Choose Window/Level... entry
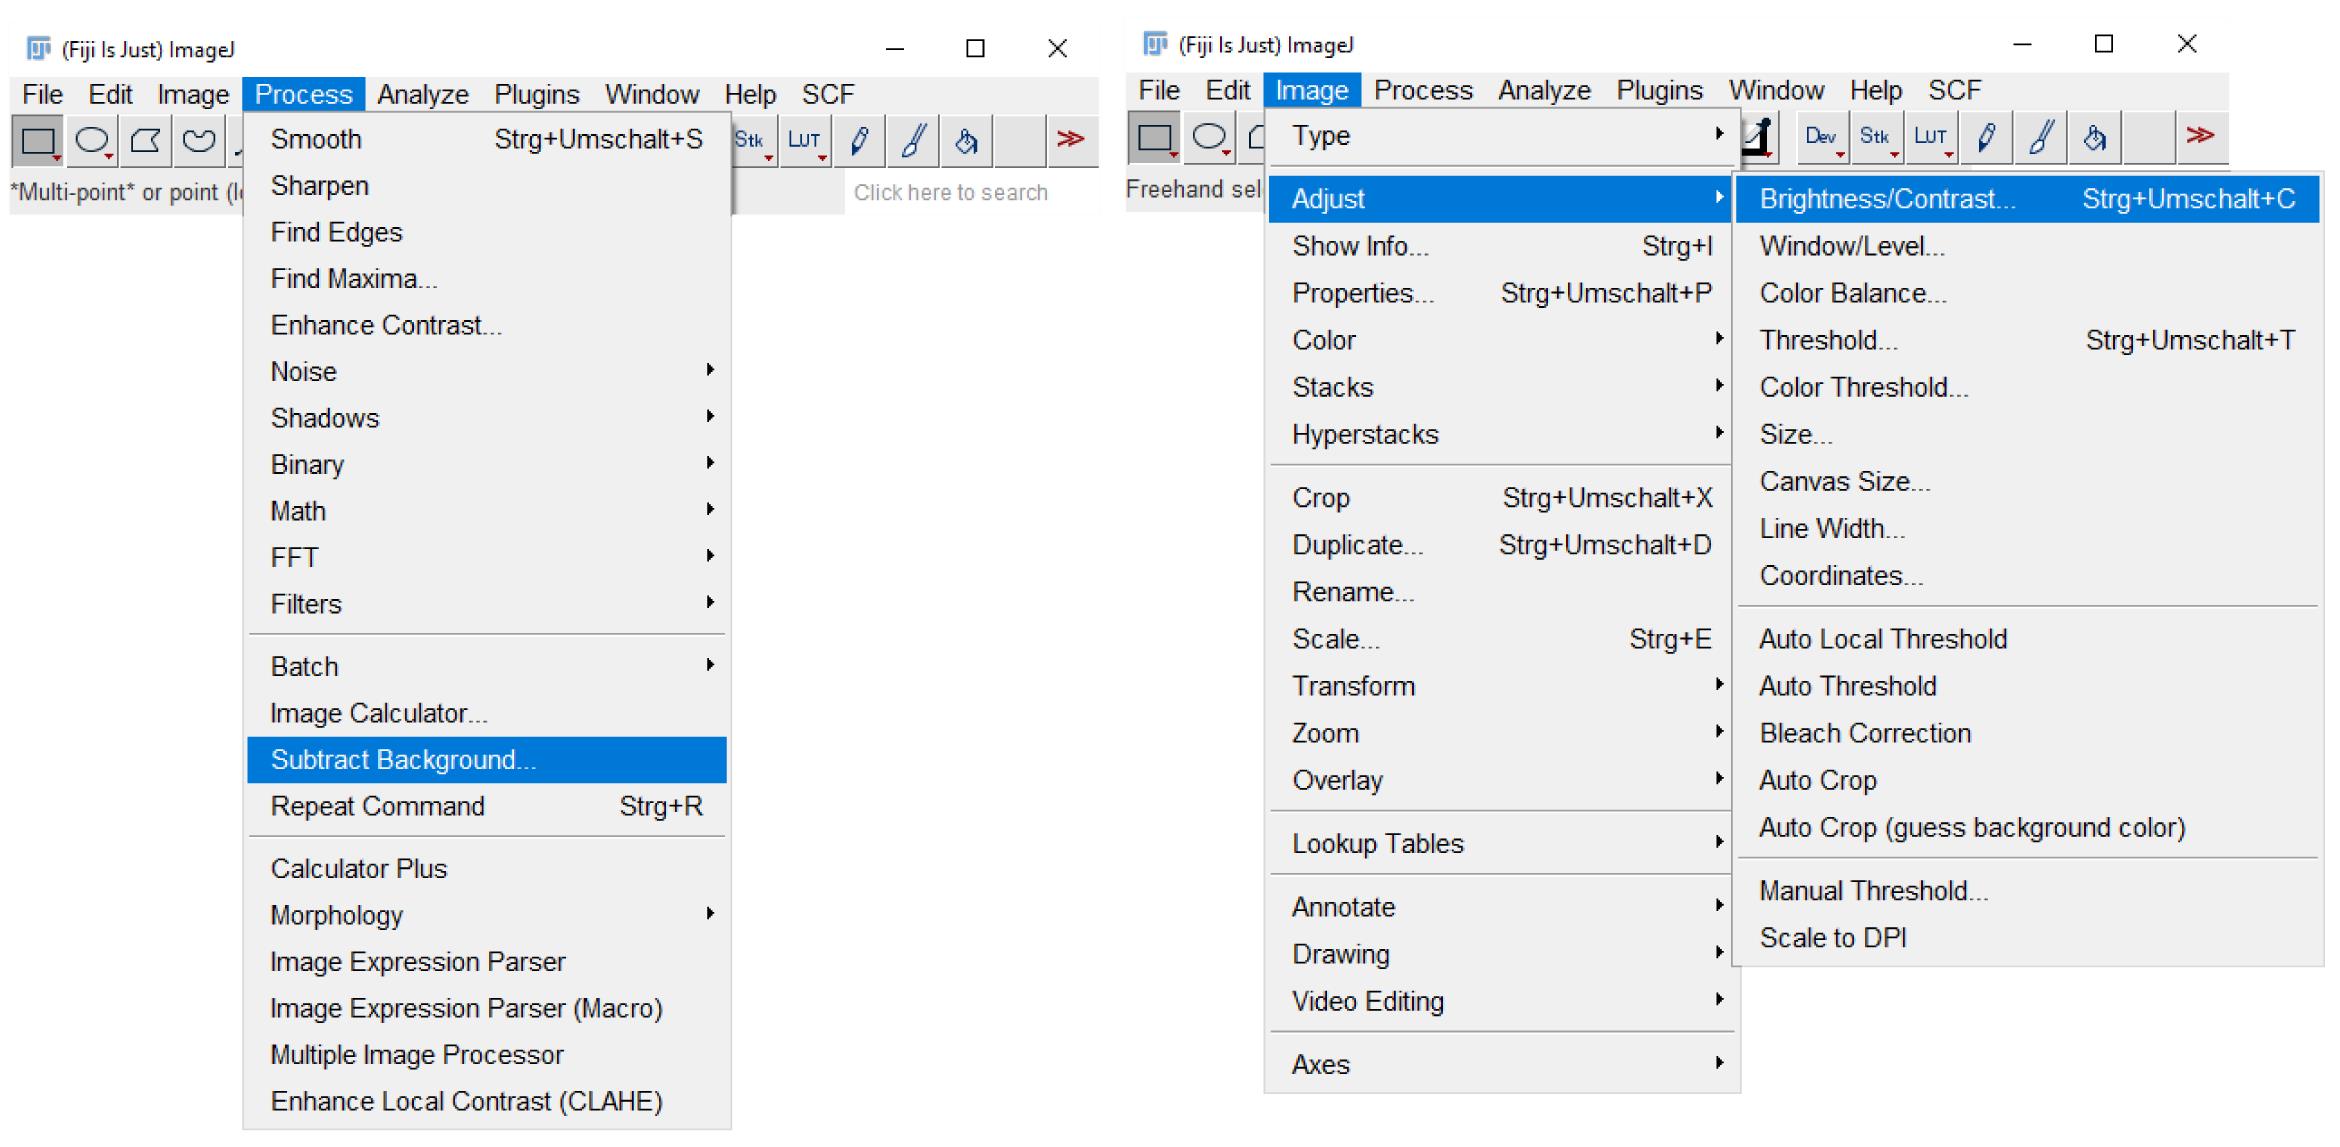Viewport: 2340px width, 1147px height. (x=2027, y=246)
